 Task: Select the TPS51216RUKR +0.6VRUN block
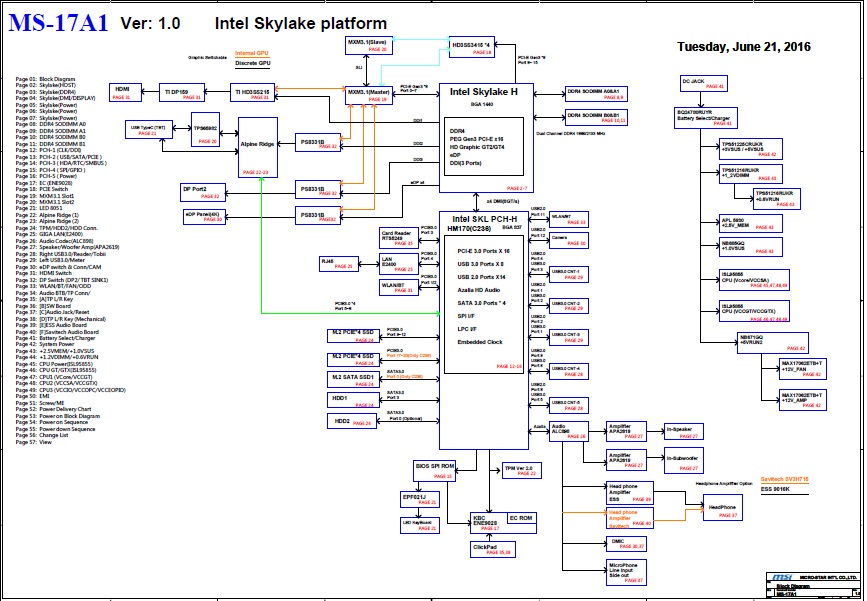[776, 199]
